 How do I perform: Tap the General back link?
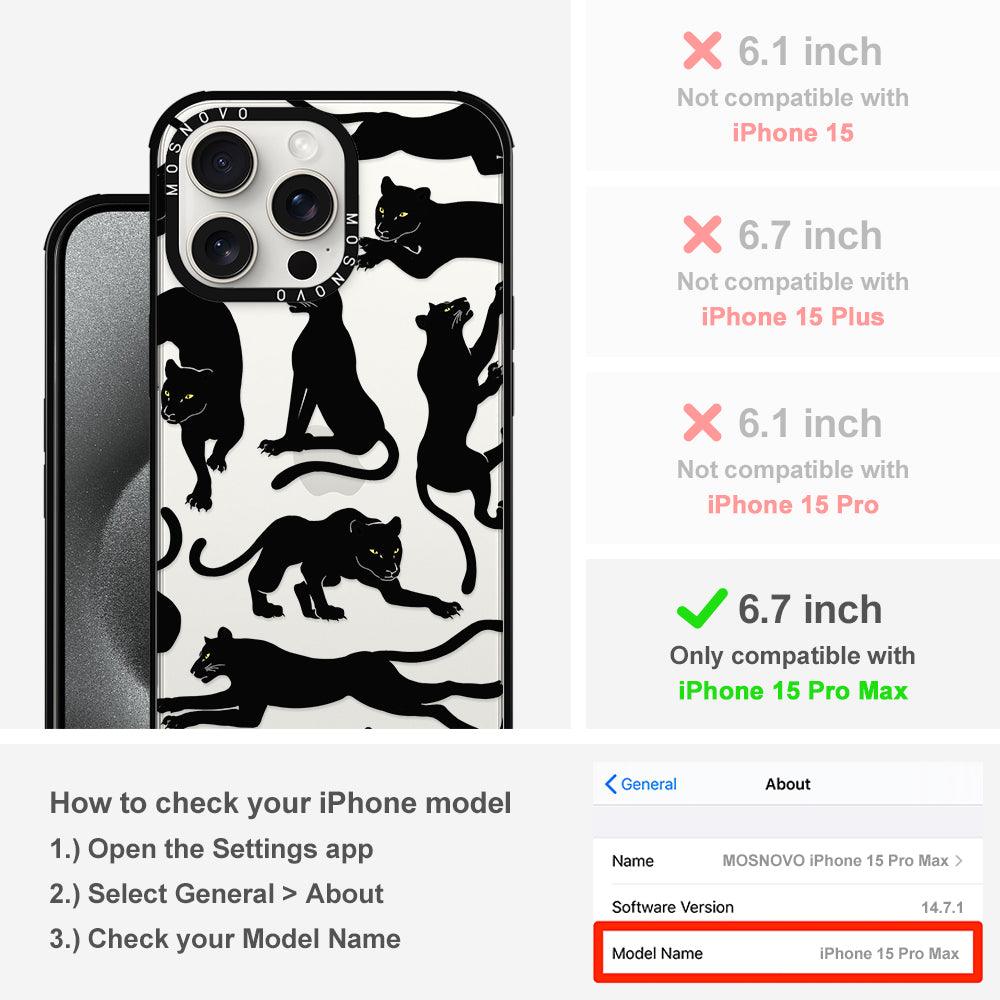640,784
